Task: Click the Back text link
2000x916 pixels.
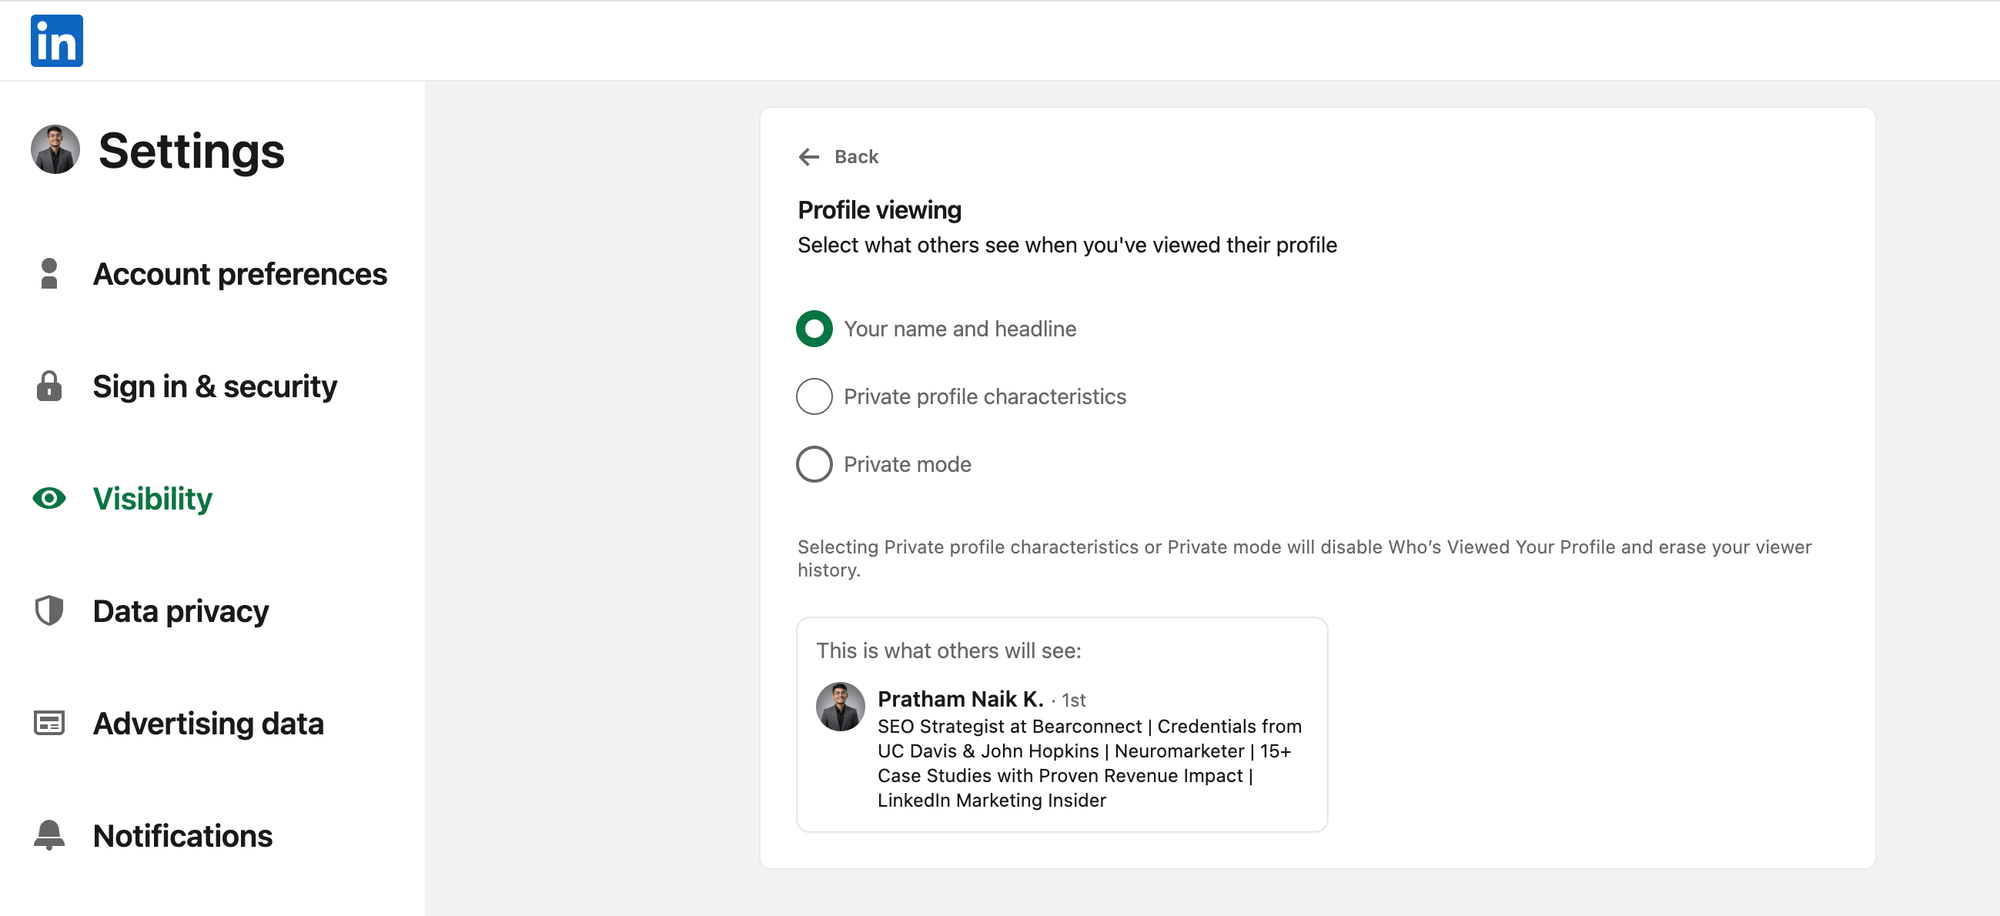Action: click(x=856, y=157)
